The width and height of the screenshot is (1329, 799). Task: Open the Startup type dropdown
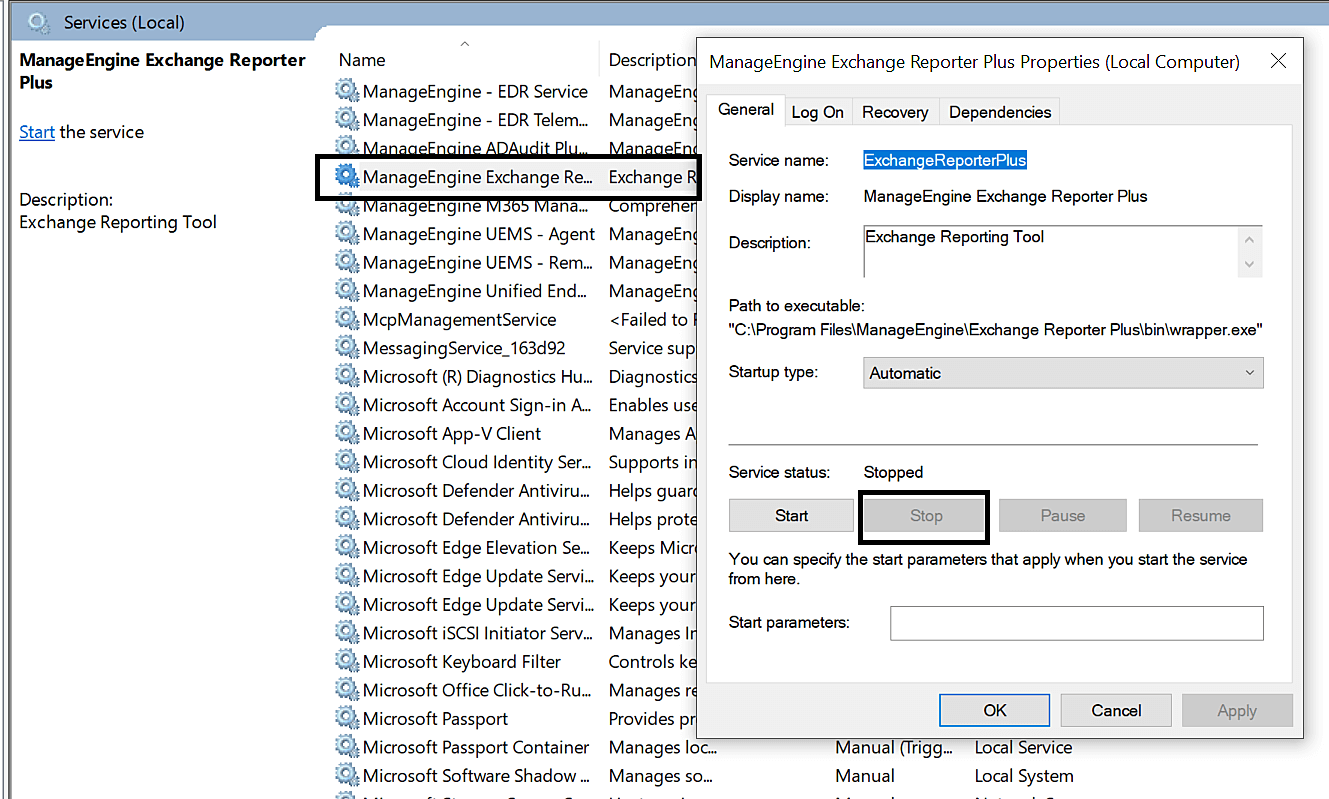(x=1063, y=373)
